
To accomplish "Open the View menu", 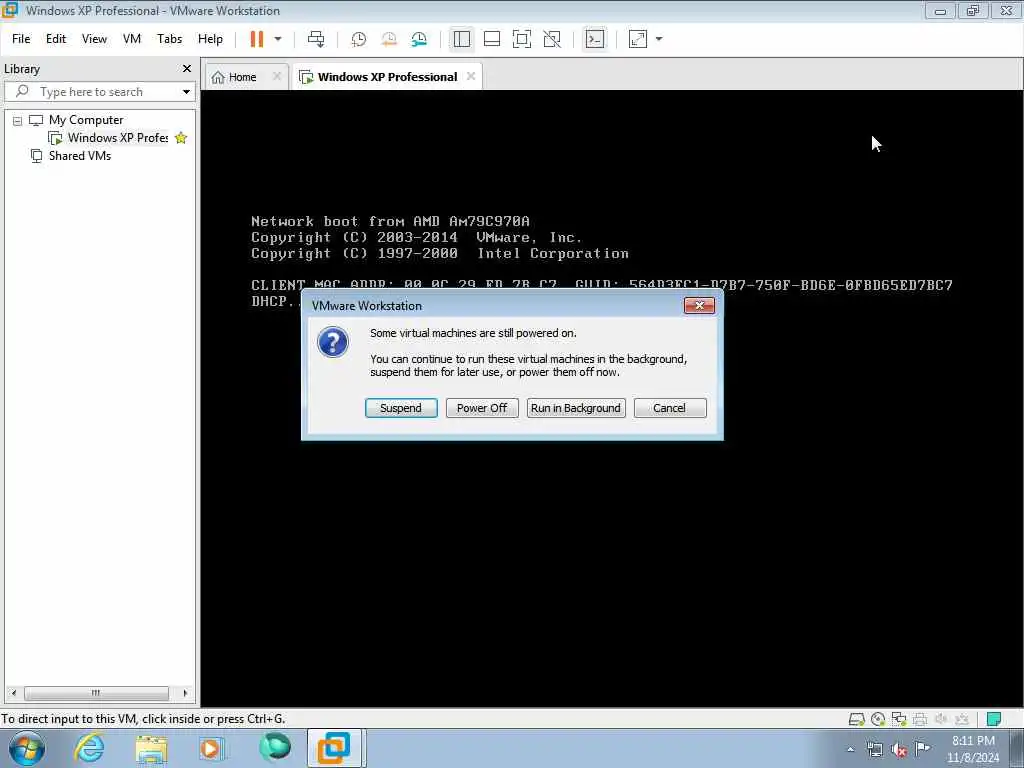I will (94, 39).
